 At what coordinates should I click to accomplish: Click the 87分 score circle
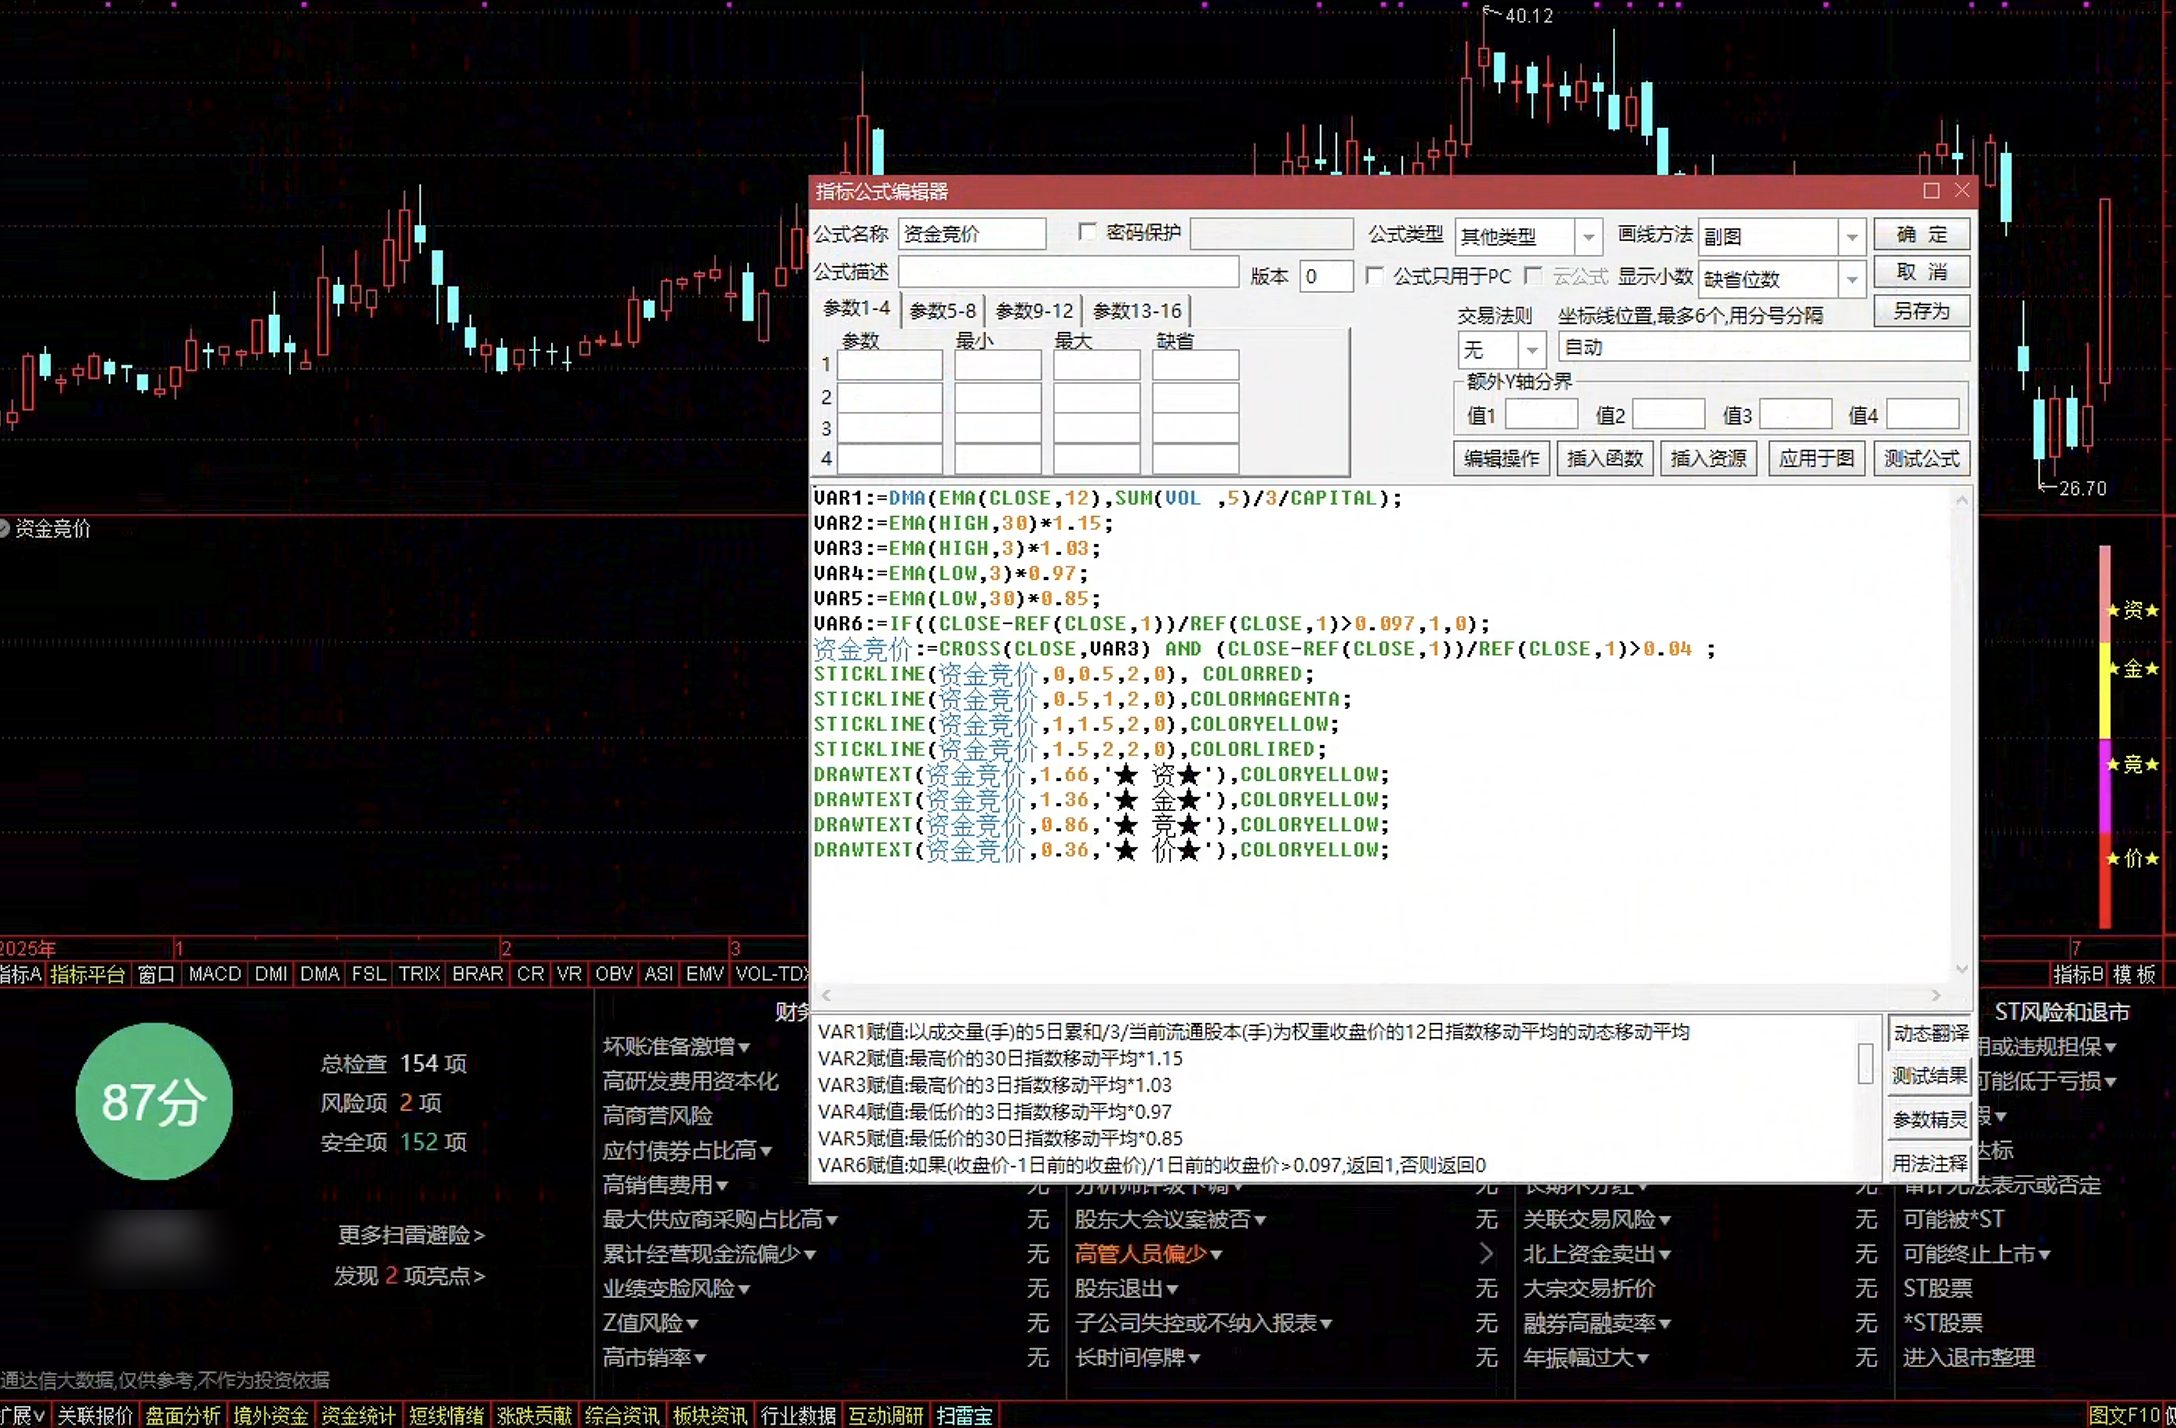154,1102
